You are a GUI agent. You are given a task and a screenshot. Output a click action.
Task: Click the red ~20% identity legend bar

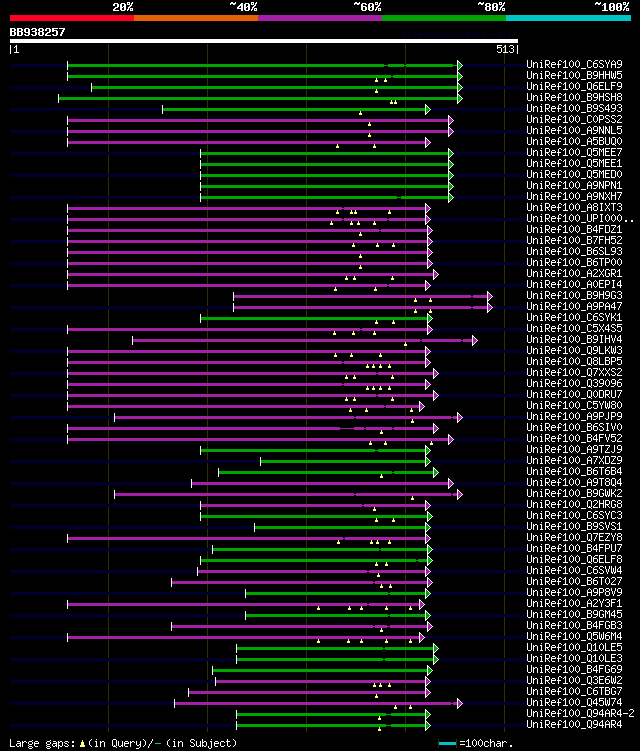[x=72, y=18]
